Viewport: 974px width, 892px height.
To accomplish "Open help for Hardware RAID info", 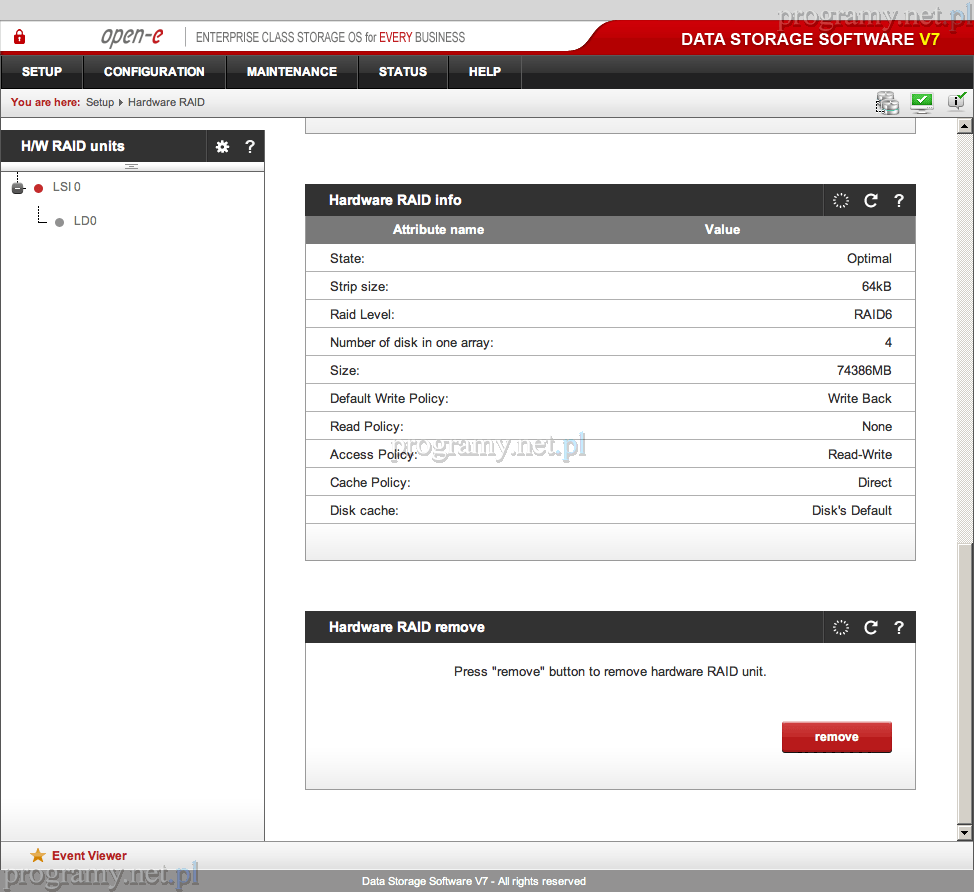I will pyautogui.click(x=899, y=201).
